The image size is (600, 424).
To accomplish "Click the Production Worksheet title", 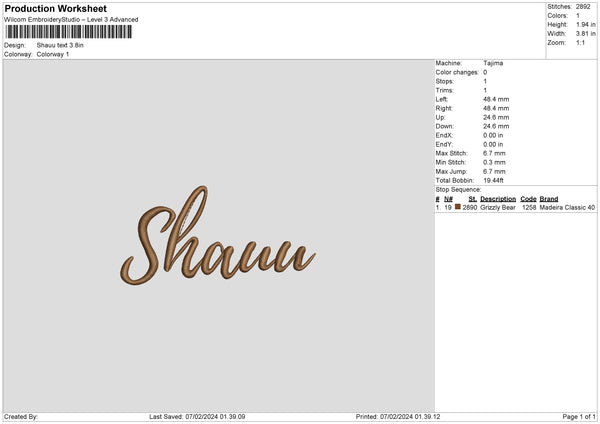I will tap(55, 8).
